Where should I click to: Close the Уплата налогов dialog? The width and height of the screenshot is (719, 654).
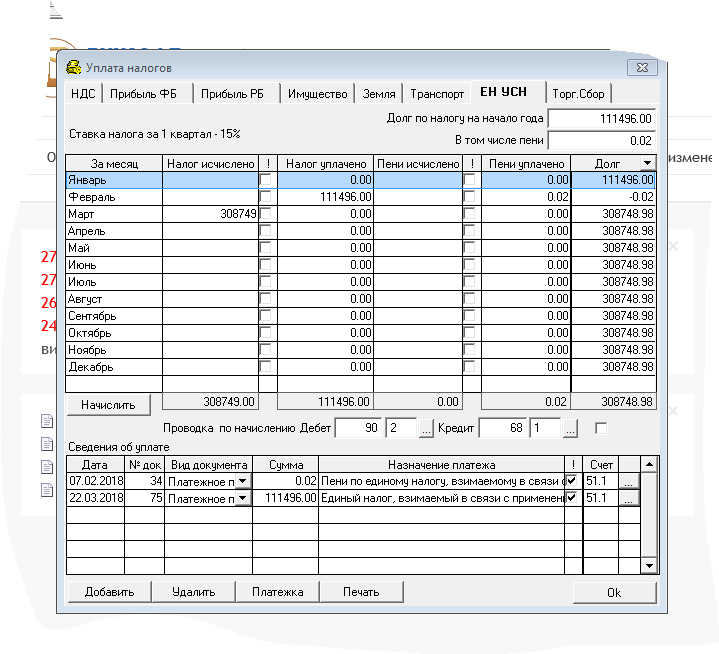[635, 68]
